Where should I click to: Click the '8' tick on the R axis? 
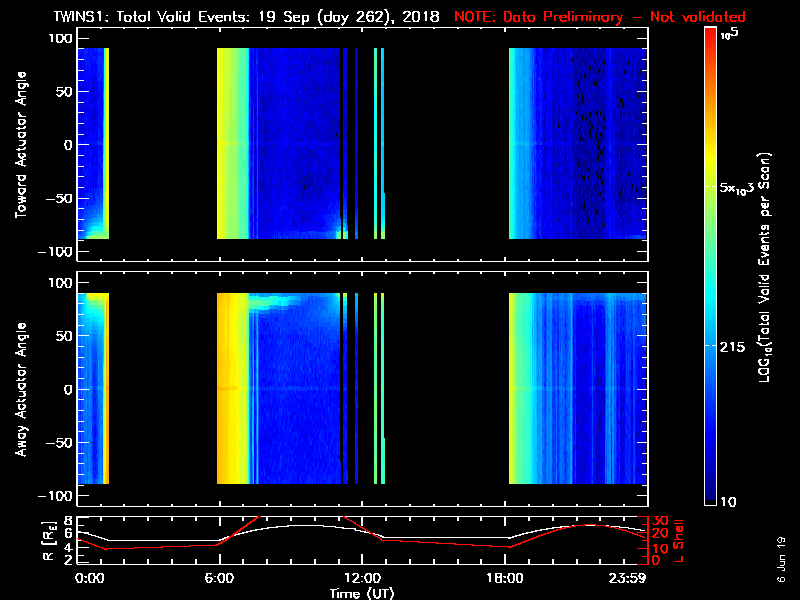tap(67, 521)
